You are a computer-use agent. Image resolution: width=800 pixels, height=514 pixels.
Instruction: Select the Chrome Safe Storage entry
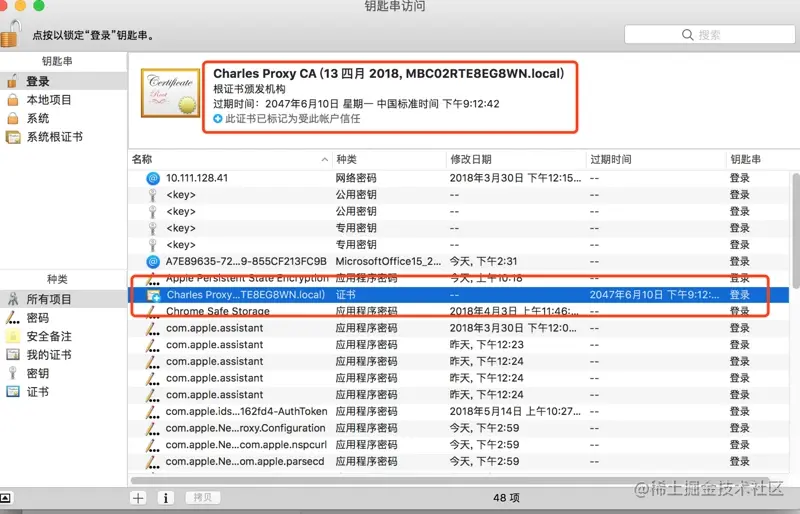[218, 311]
